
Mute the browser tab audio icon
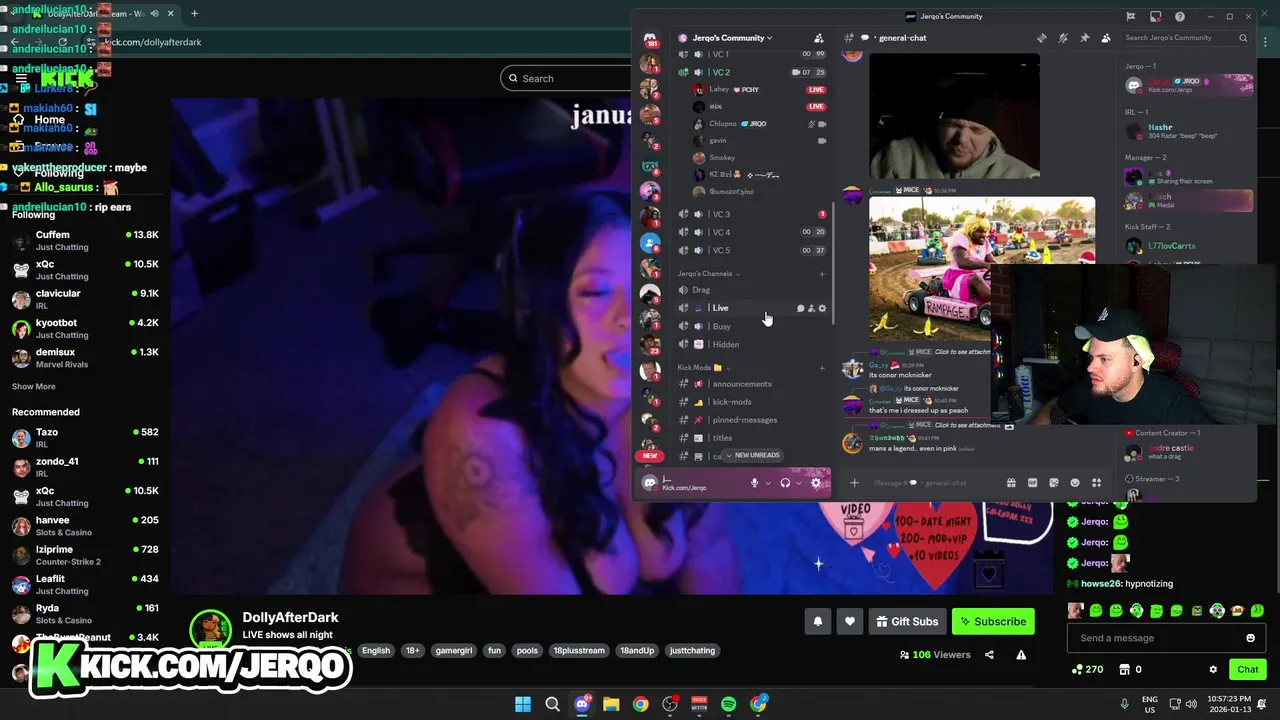154,14
